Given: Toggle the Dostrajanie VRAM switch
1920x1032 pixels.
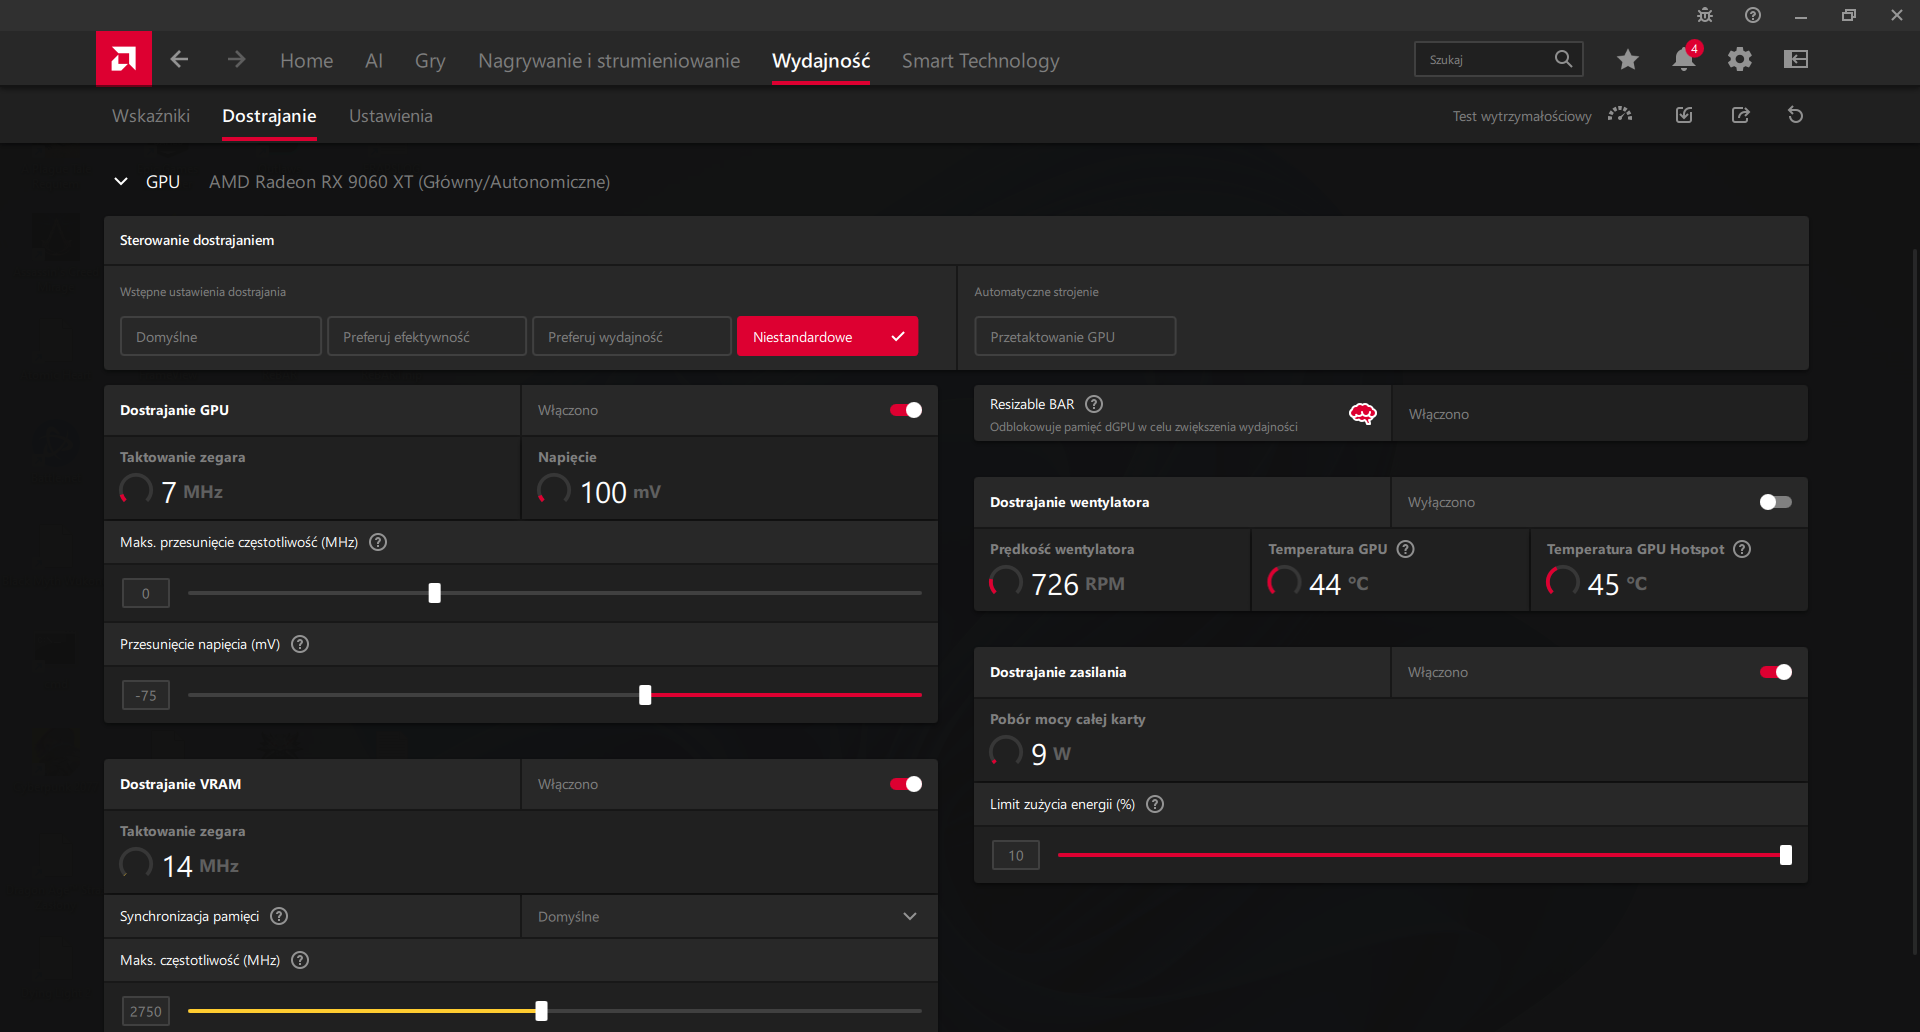Looking at the screenshot, I should pos(906,784).
